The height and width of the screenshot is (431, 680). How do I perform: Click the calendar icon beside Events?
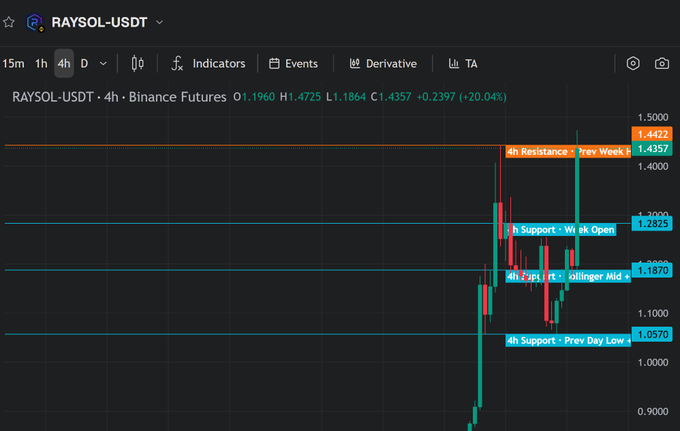point(274,64)
